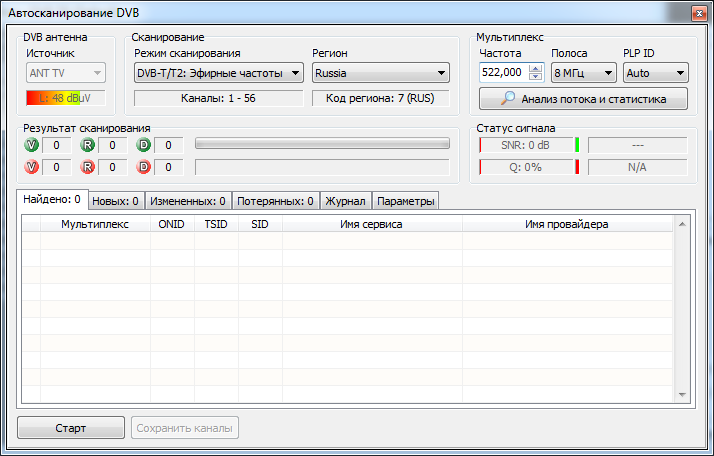Click the red D data channels icon
Screen dimensions: 714x456
pos(145,167)
